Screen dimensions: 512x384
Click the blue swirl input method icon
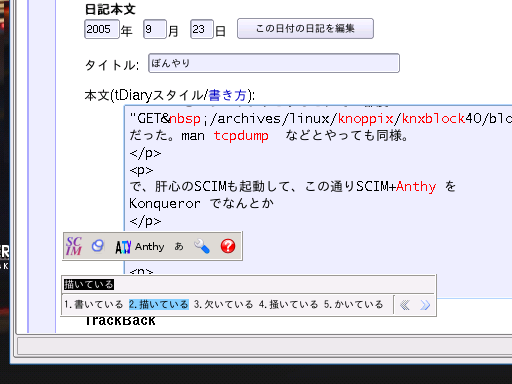click(98, 246)
